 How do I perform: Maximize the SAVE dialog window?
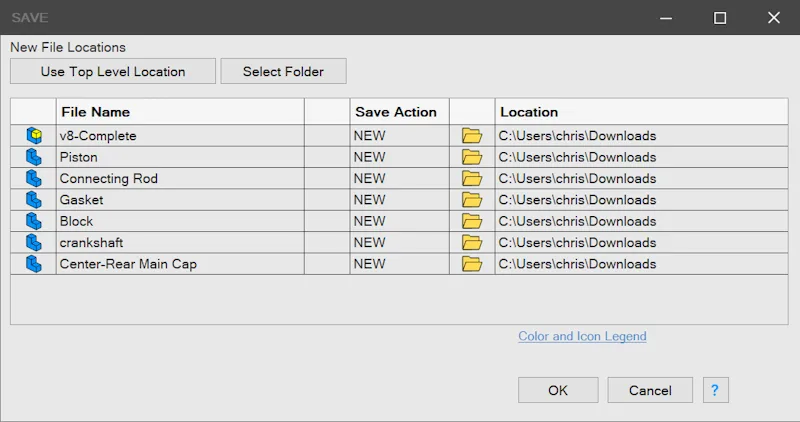(720, 18)
